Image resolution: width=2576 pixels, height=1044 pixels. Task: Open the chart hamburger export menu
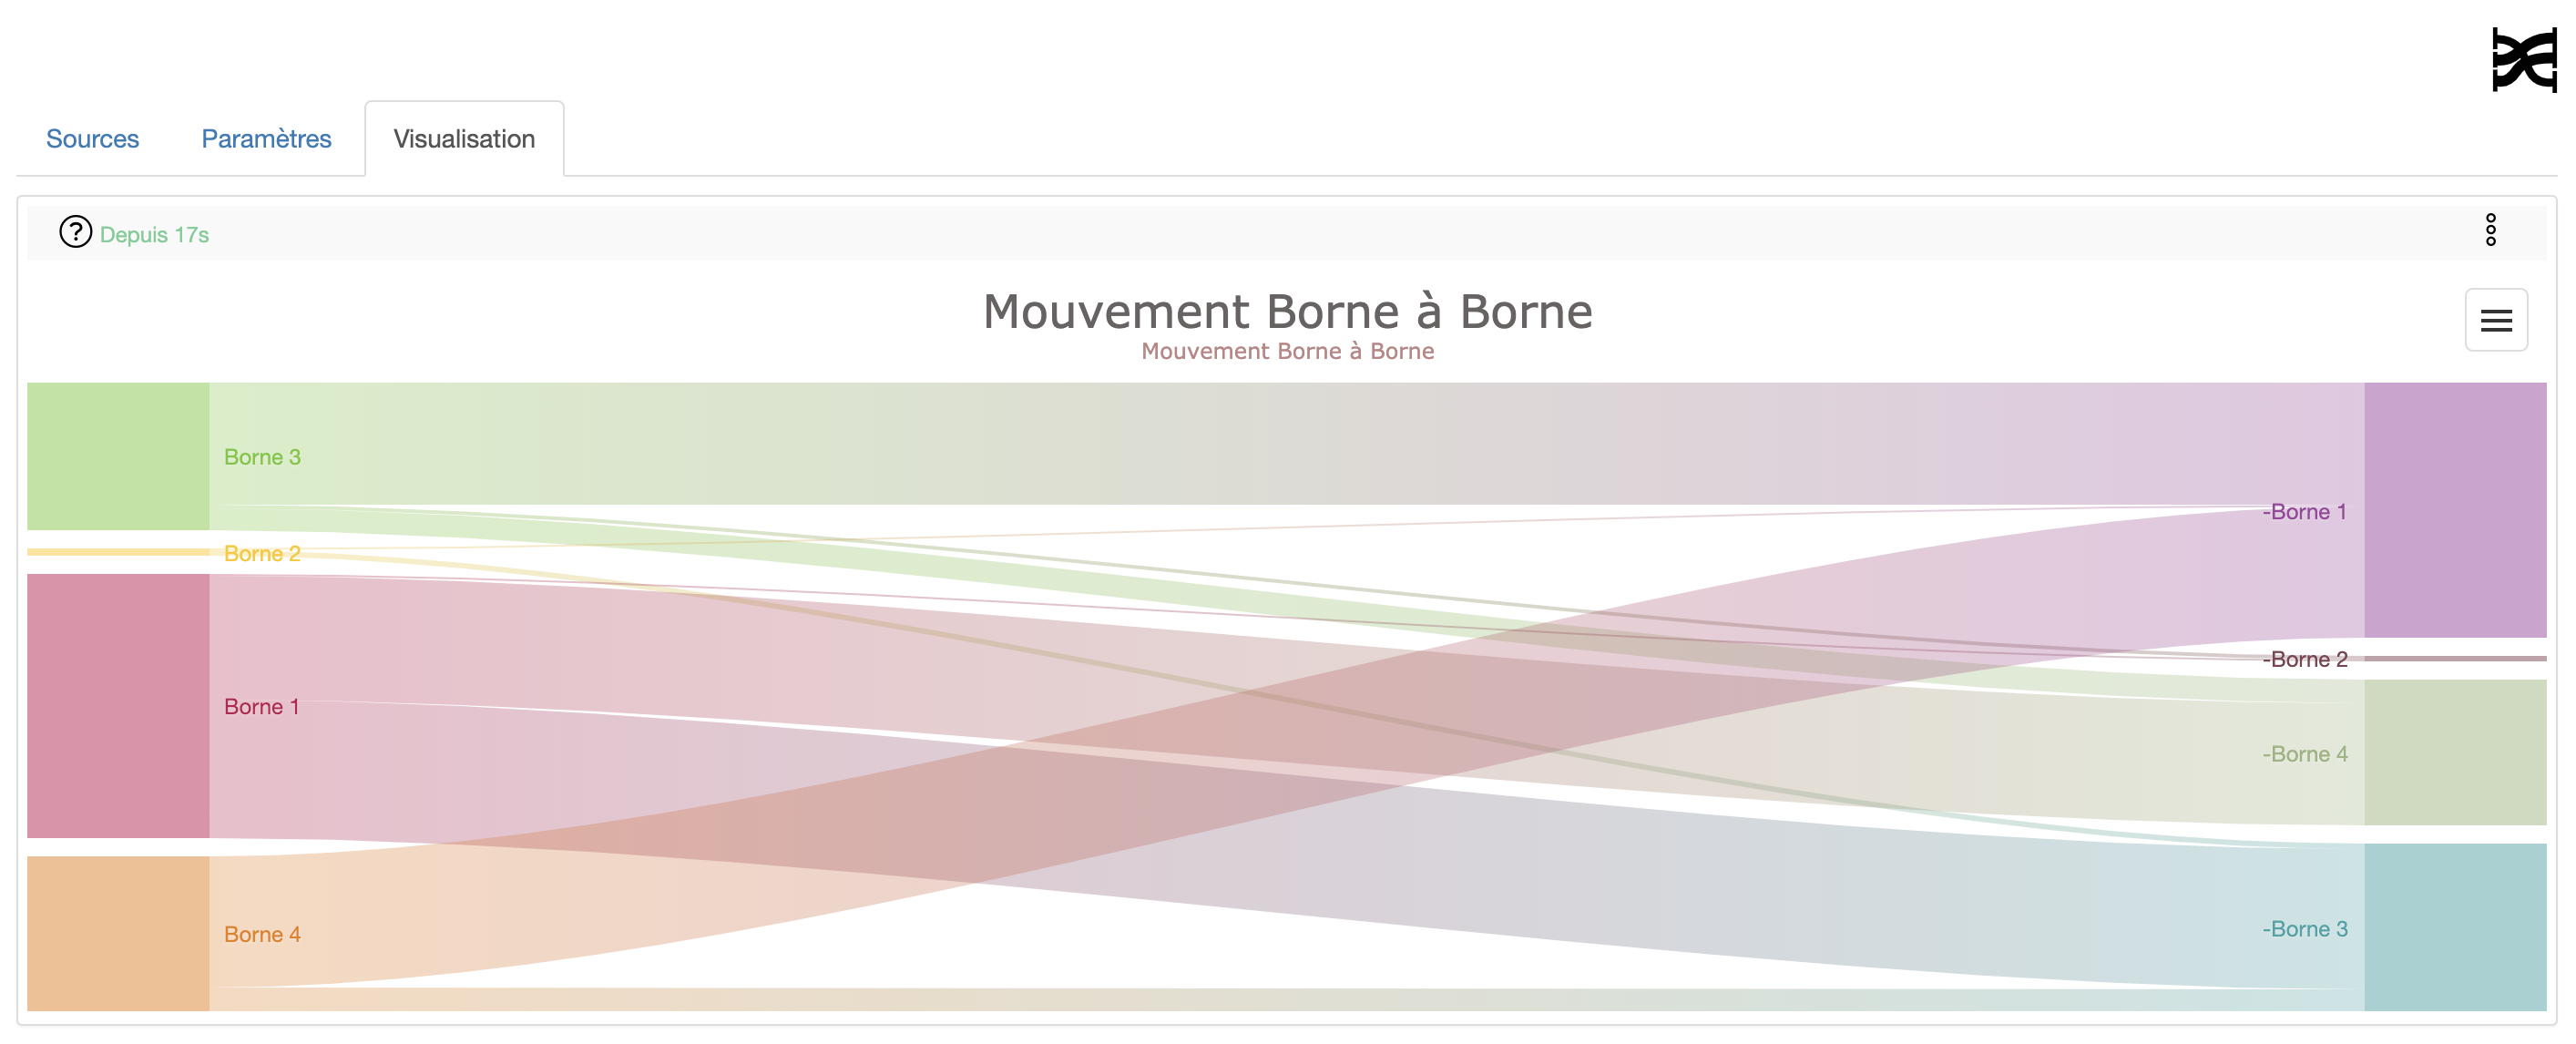(2495, 320)
